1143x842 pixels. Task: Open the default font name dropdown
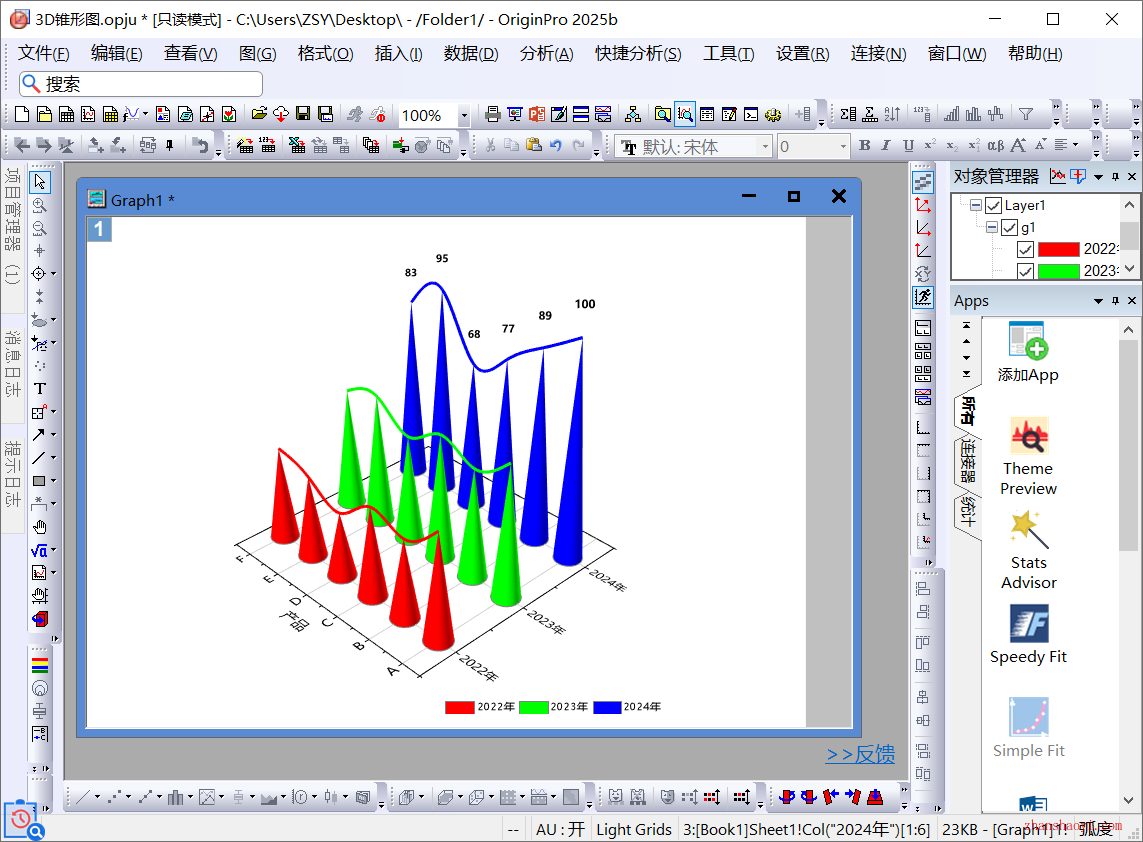click(765, 147)
